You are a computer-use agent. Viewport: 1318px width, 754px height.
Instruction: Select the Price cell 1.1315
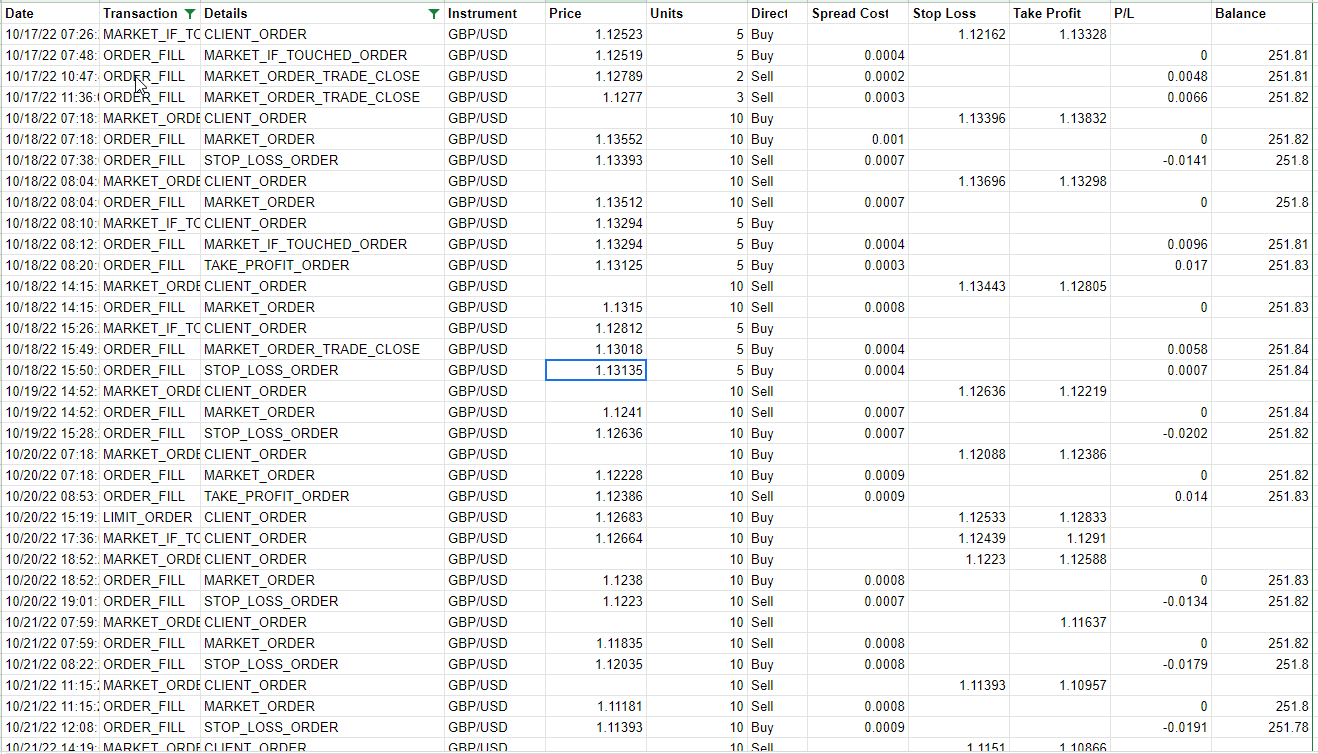(595, 307)
